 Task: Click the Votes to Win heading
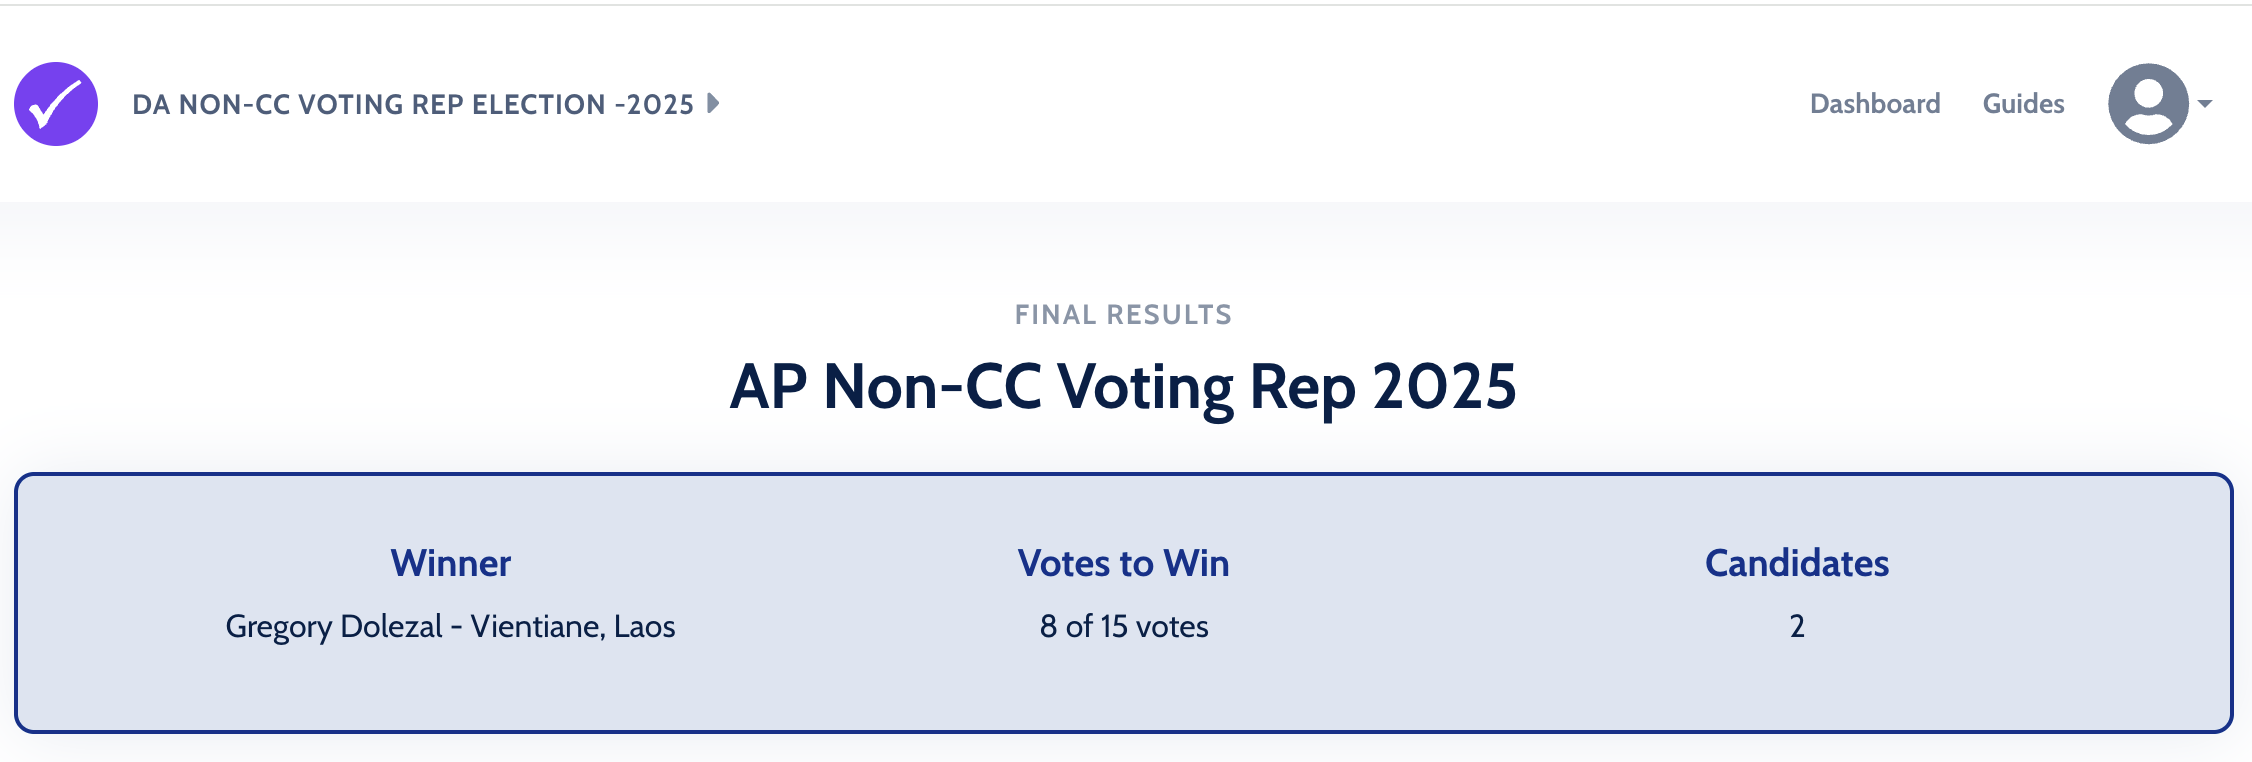point(1123,564)
